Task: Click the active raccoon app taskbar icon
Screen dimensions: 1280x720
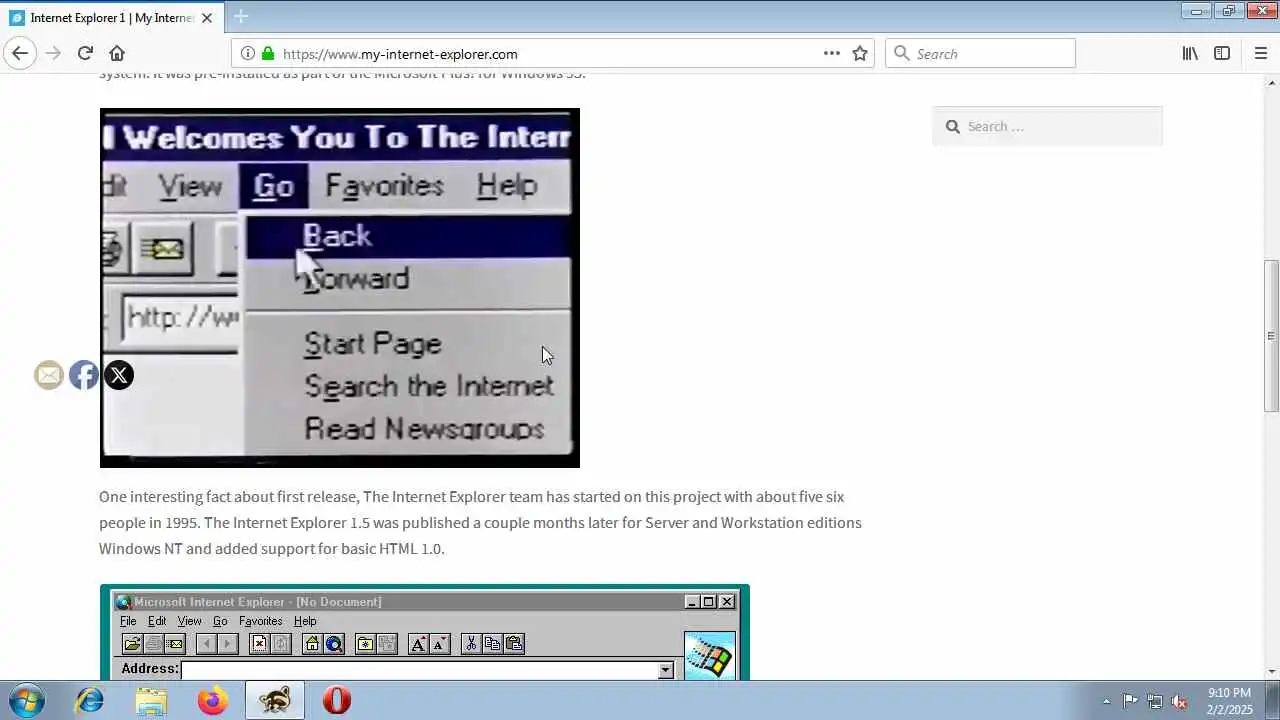Action: (x=275, y=700)
